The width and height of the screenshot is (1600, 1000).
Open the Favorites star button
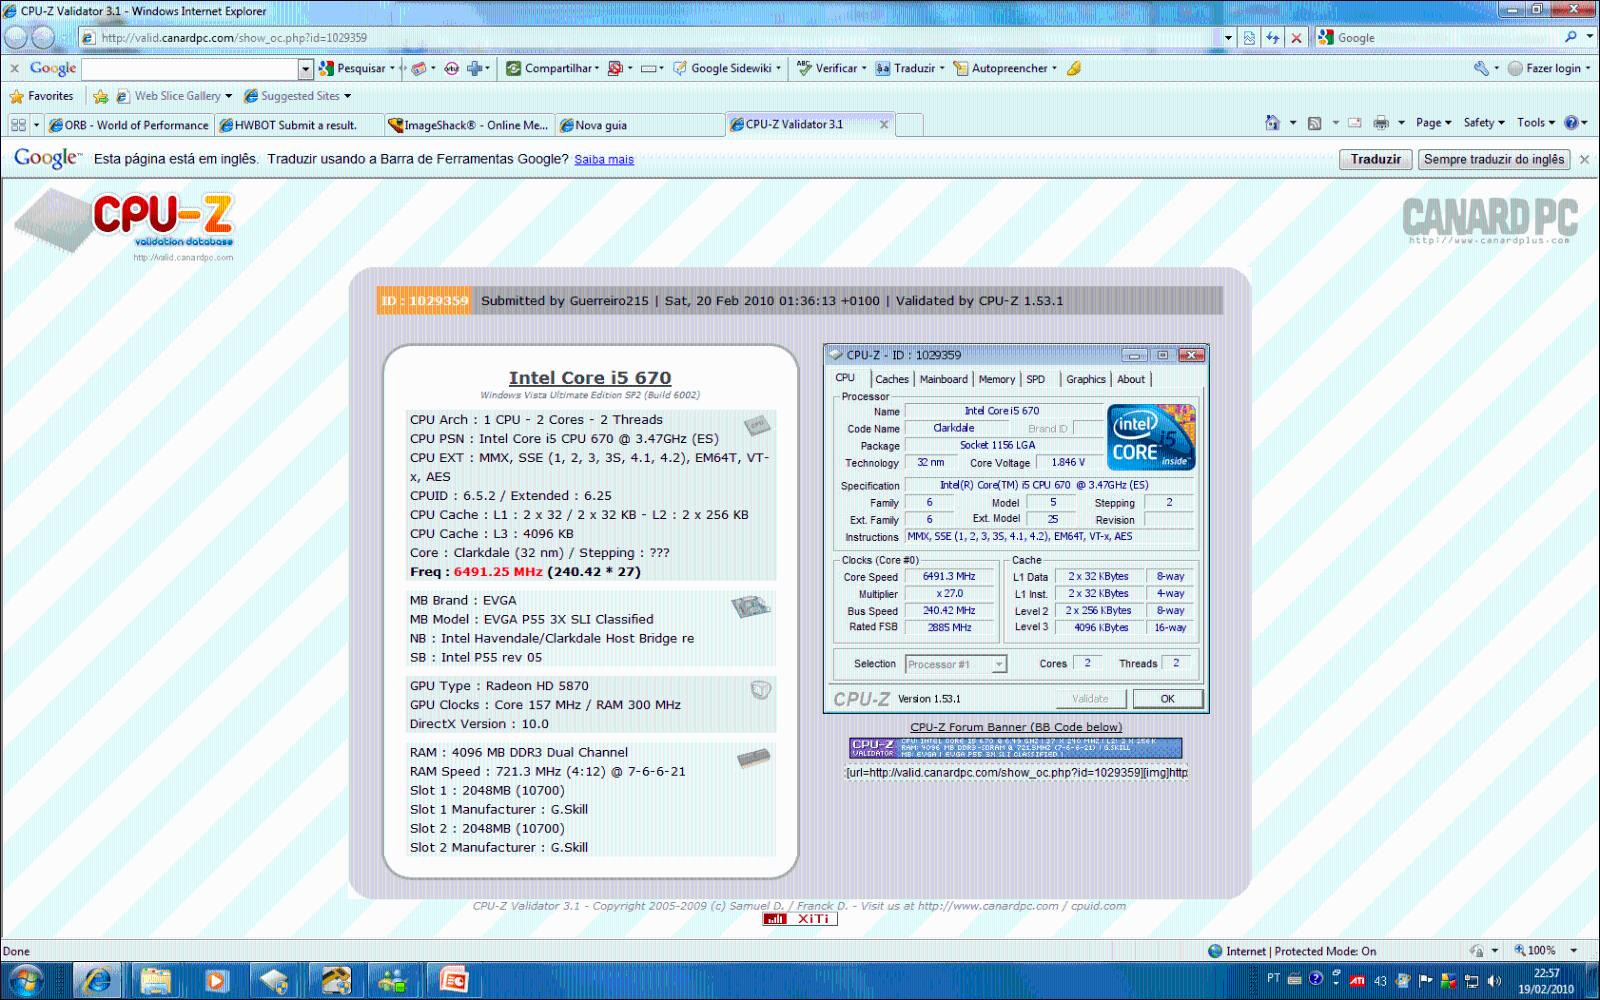(41, 96)
